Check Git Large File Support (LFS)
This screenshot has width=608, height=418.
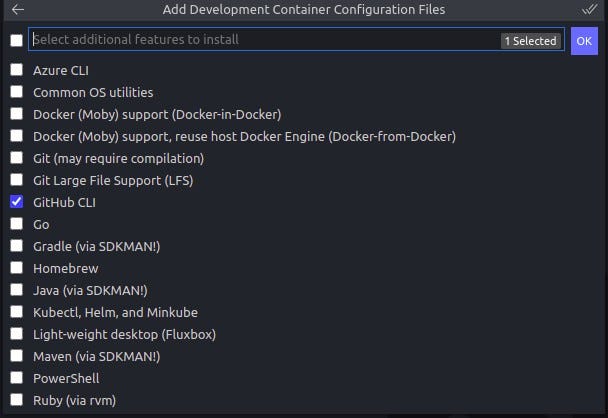[x=16, y=180]
